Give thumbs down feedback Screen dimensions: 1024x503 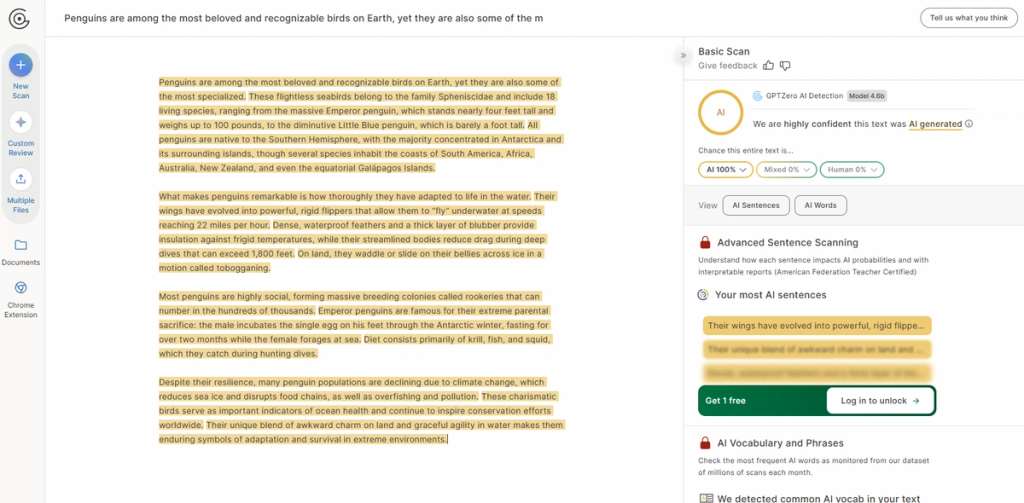coord(785,65)
